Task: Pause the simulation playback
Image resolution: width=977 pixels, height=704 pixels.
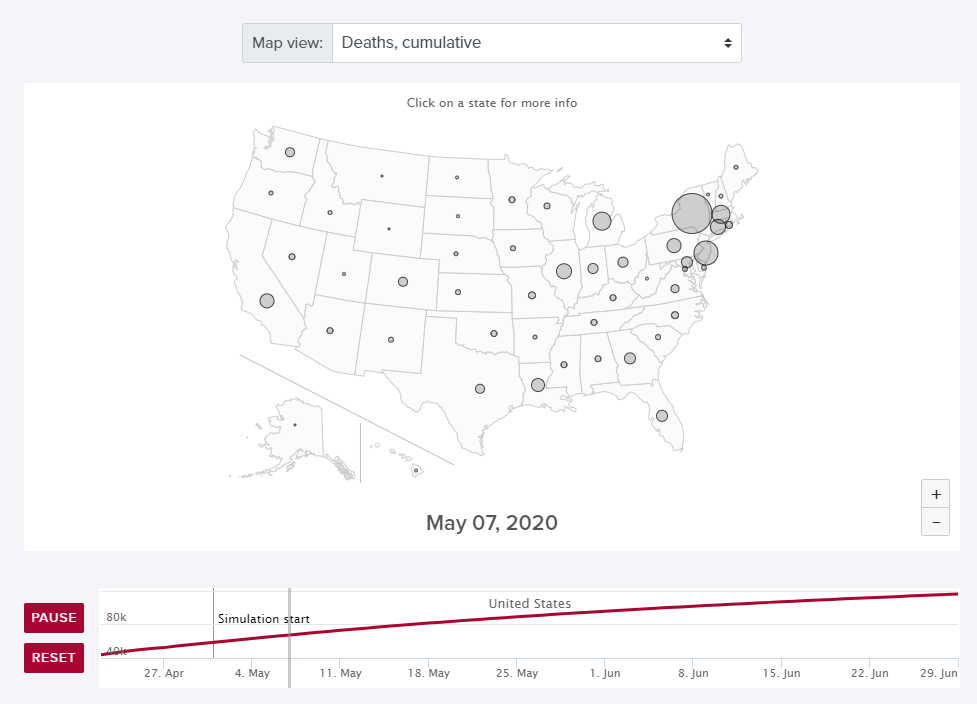Action: pos(54,618)
